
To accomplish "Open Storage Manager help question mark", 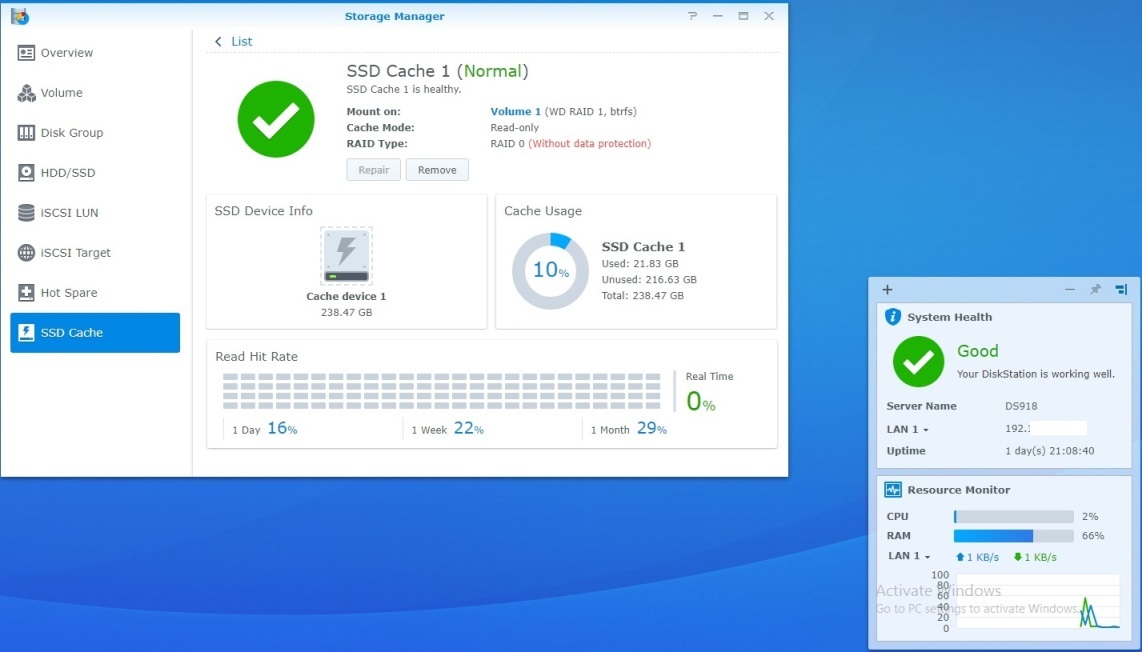I will (x=692, y=16).
